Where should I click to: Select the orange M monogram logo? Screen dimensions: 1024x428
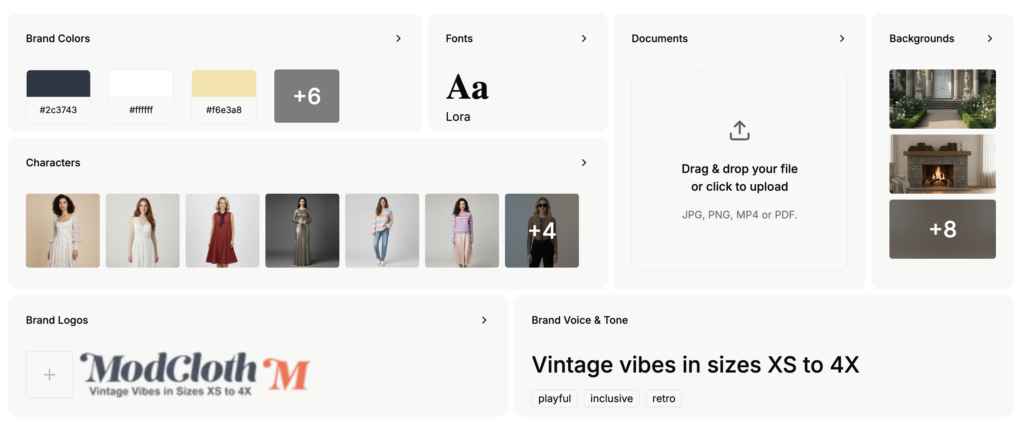click(x=286, y=374)
